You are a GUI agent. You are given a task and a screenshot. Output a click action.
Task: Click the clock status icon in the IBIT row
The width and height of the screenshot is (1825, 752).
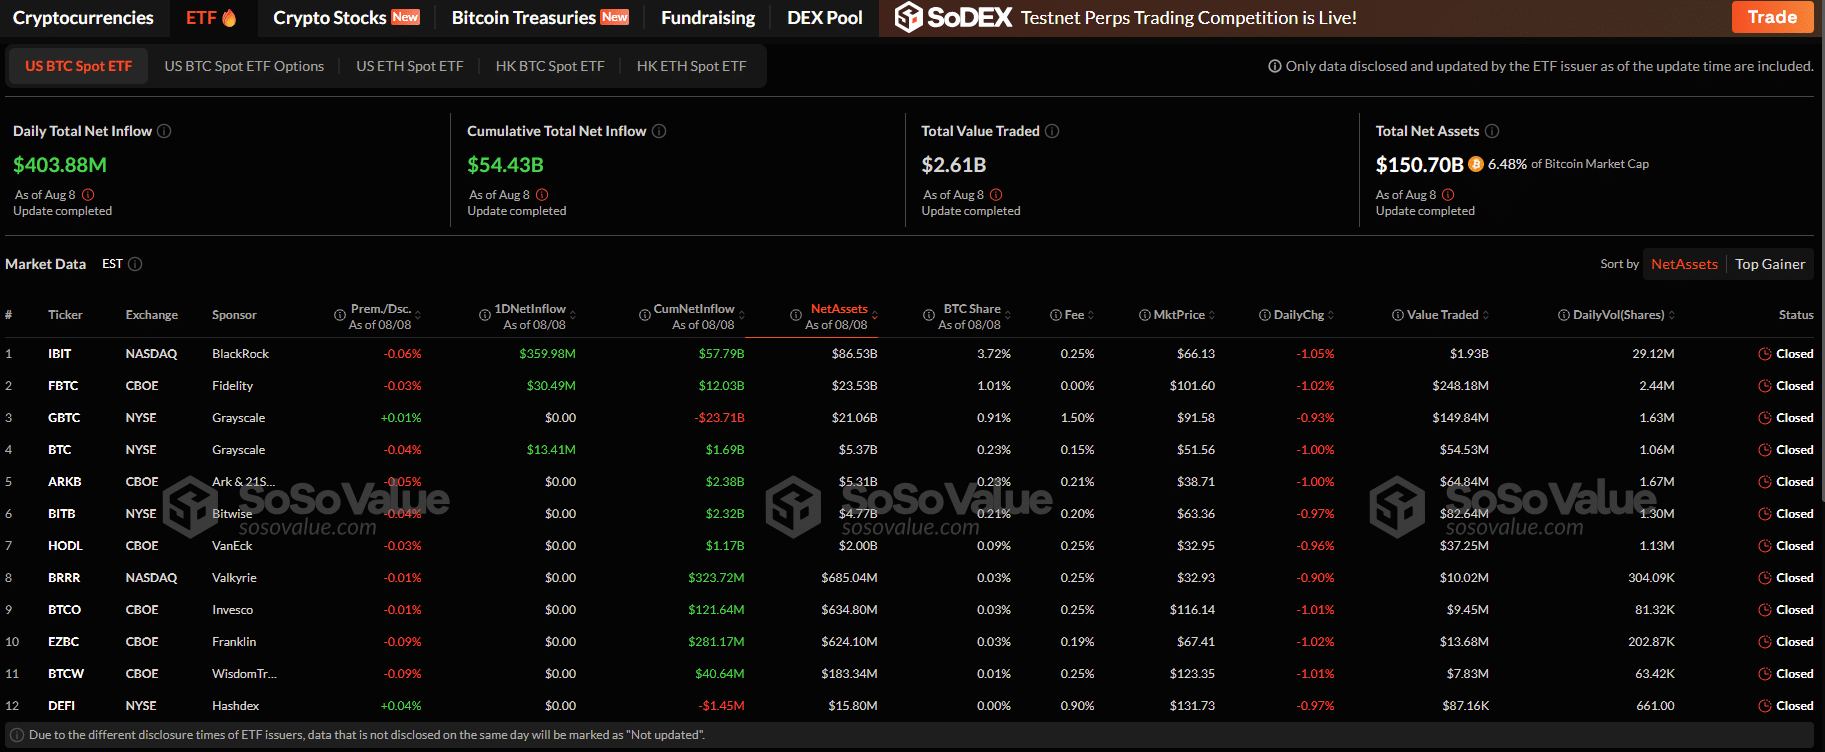tap(1765, 354)
